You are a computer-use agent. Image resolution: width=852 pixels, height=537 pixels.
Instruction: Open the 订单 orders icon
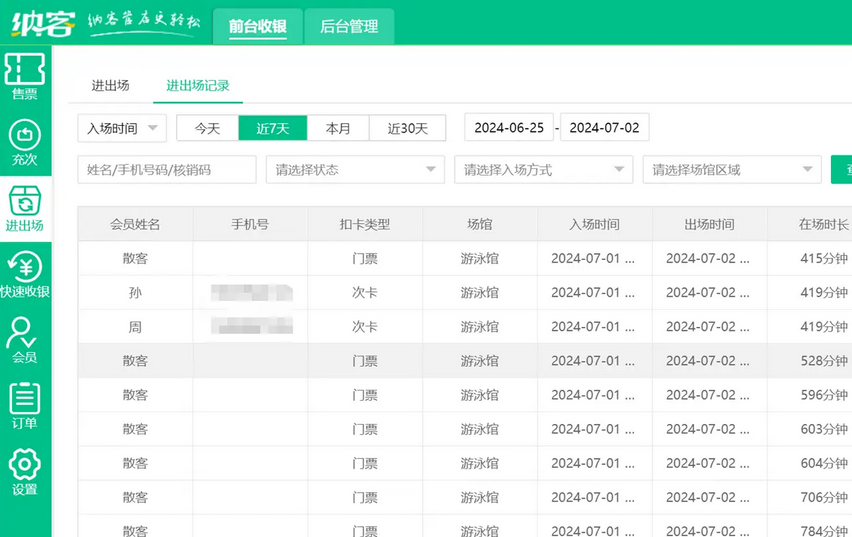tap(25, 406)
